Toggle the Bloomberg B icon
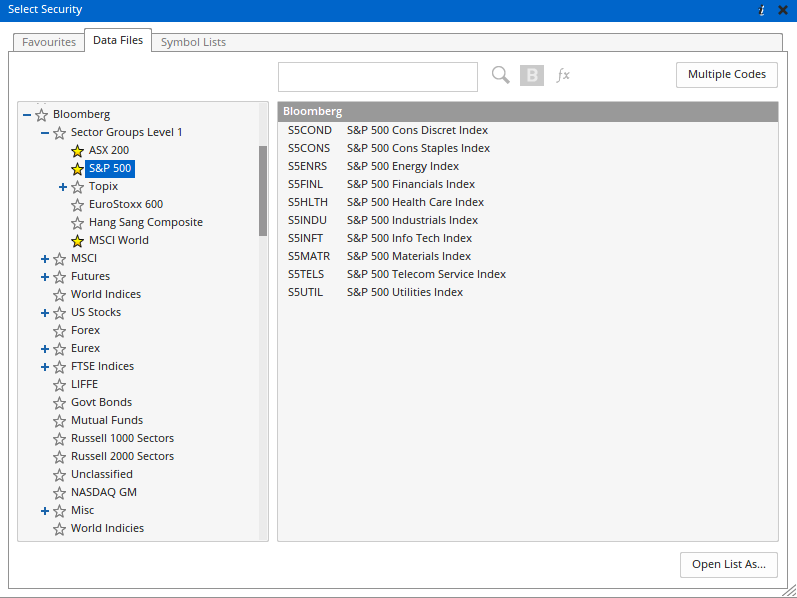 (x=532, y=75)
